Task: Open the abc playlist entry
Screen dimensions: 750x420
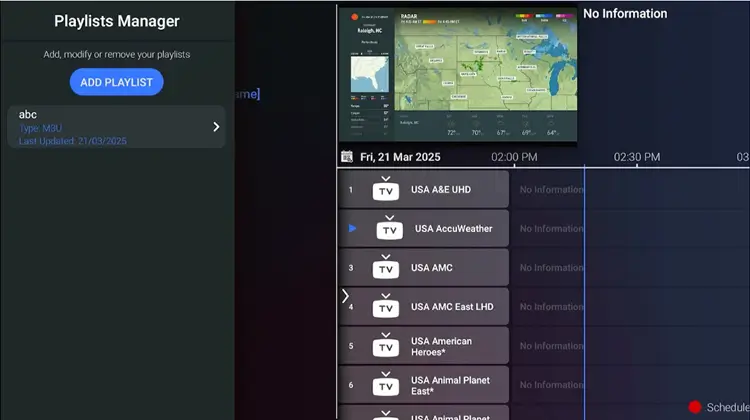Action: click(116, 127)
